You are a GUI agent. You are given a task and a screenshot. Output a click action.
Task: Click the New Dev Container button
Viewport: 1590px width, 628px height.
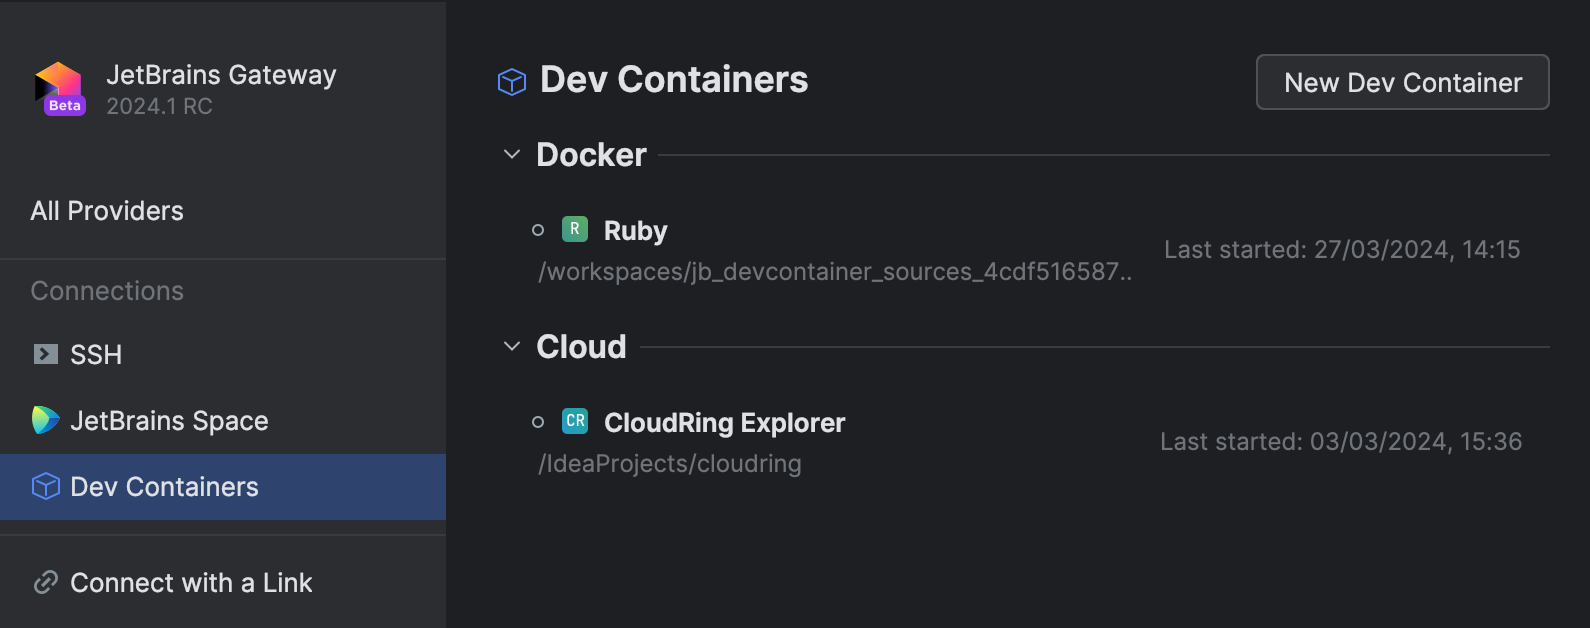(1403, 82)
